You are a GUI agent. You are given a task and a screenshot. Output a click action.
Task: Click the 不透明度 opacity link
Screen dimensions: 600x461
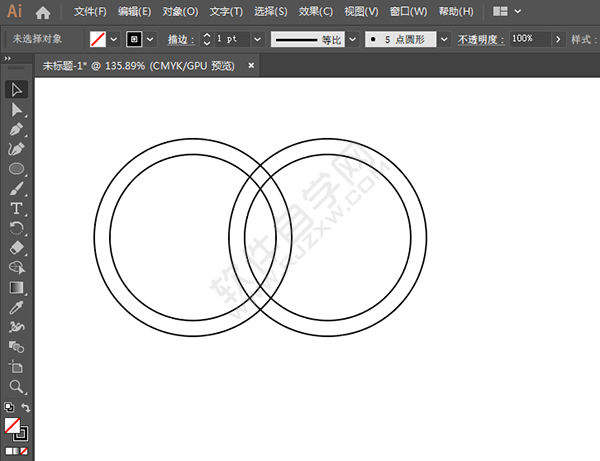[x=481, y=39]
